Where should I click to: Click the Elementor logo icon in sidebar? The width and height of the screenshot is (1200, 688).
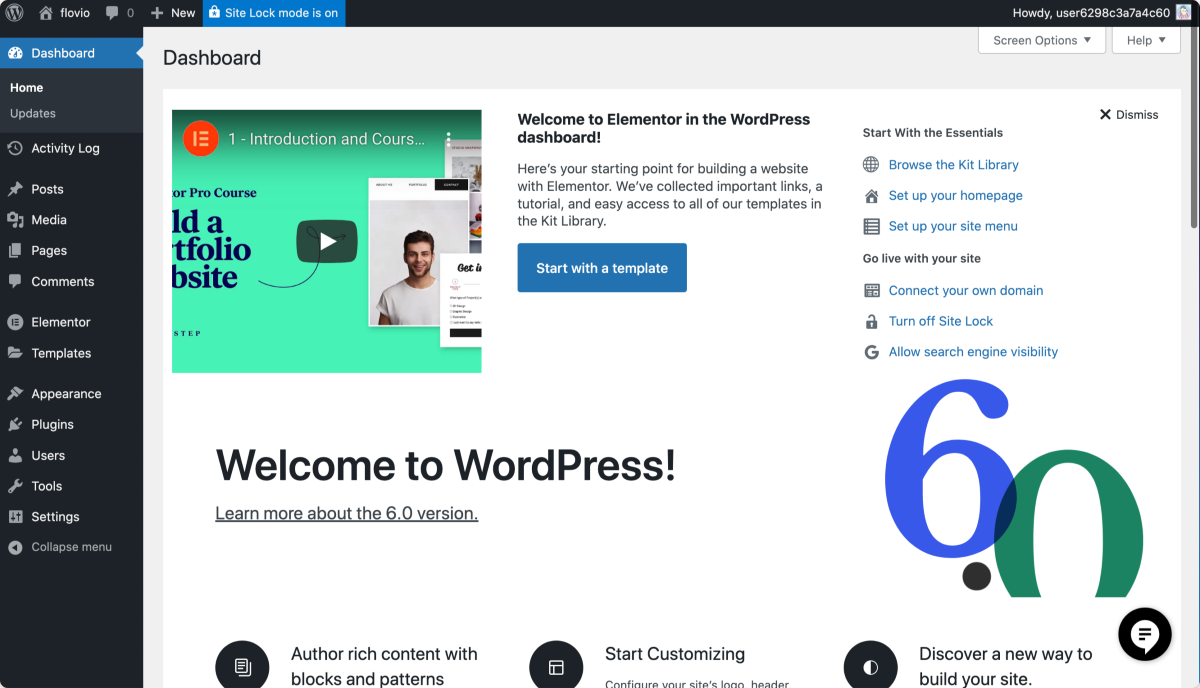tap(15, 322)
